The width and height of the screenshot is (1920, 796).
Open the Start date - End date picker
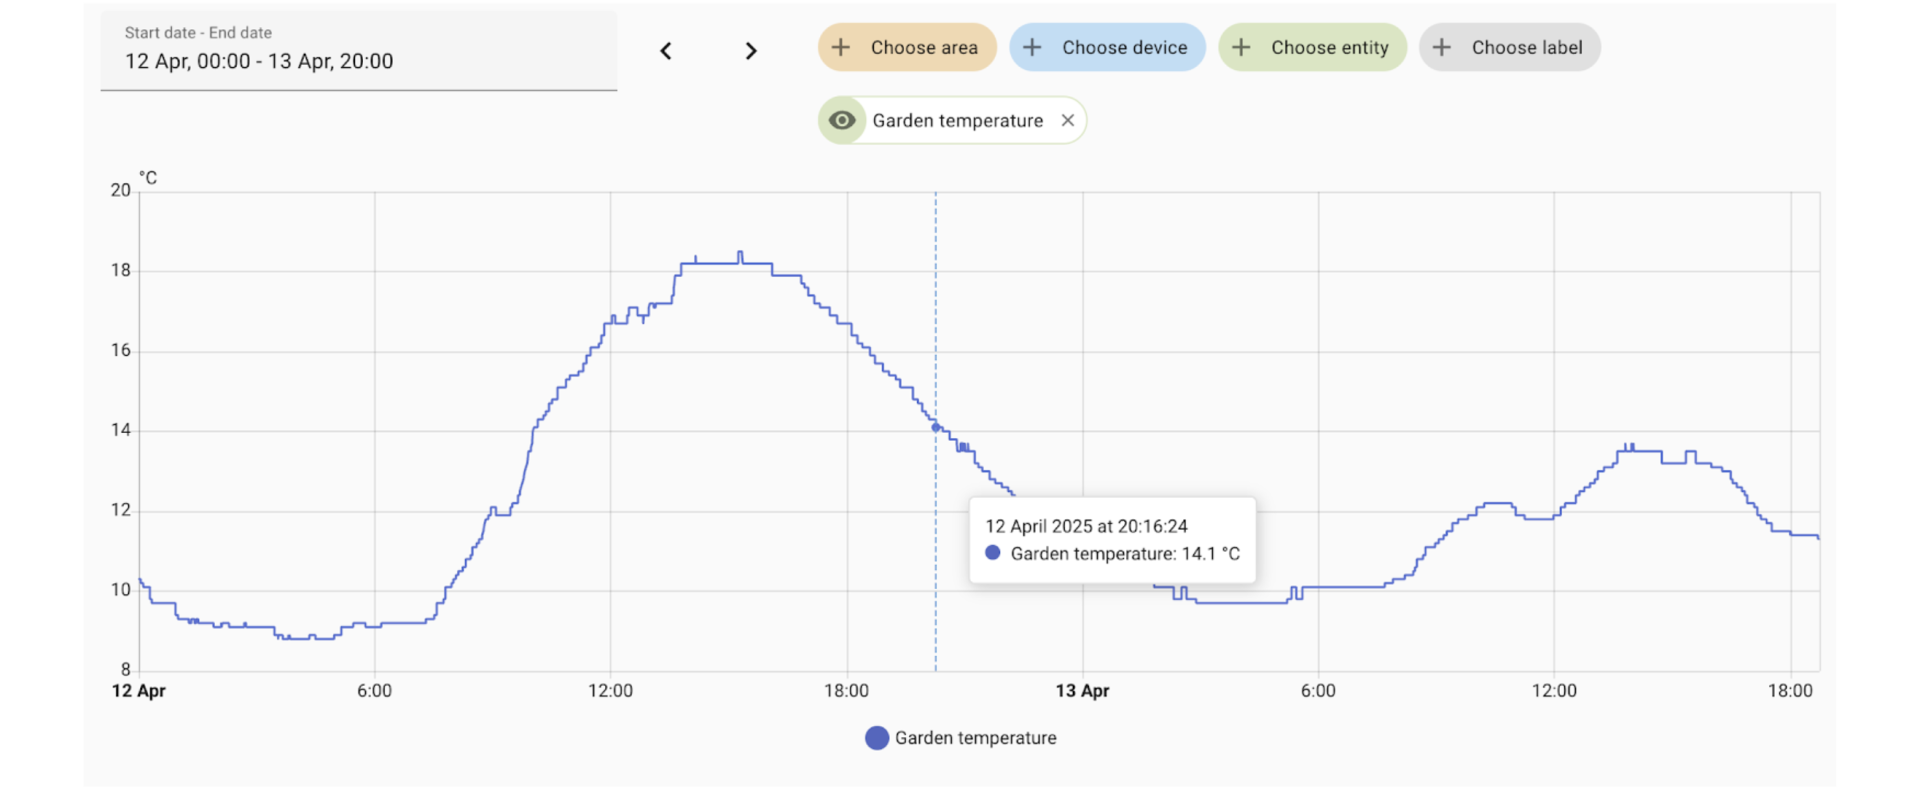tap(358, 51)
